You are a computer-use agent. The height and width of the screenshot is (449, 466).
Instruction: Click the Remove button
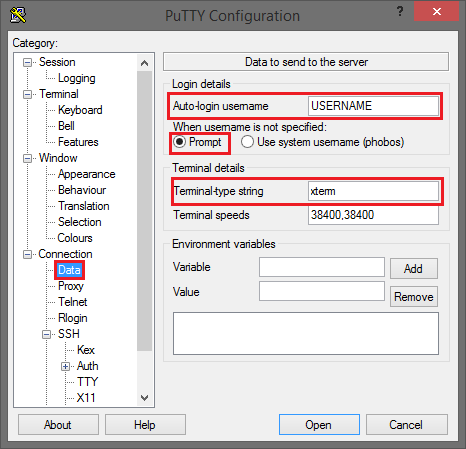(414, 296)
